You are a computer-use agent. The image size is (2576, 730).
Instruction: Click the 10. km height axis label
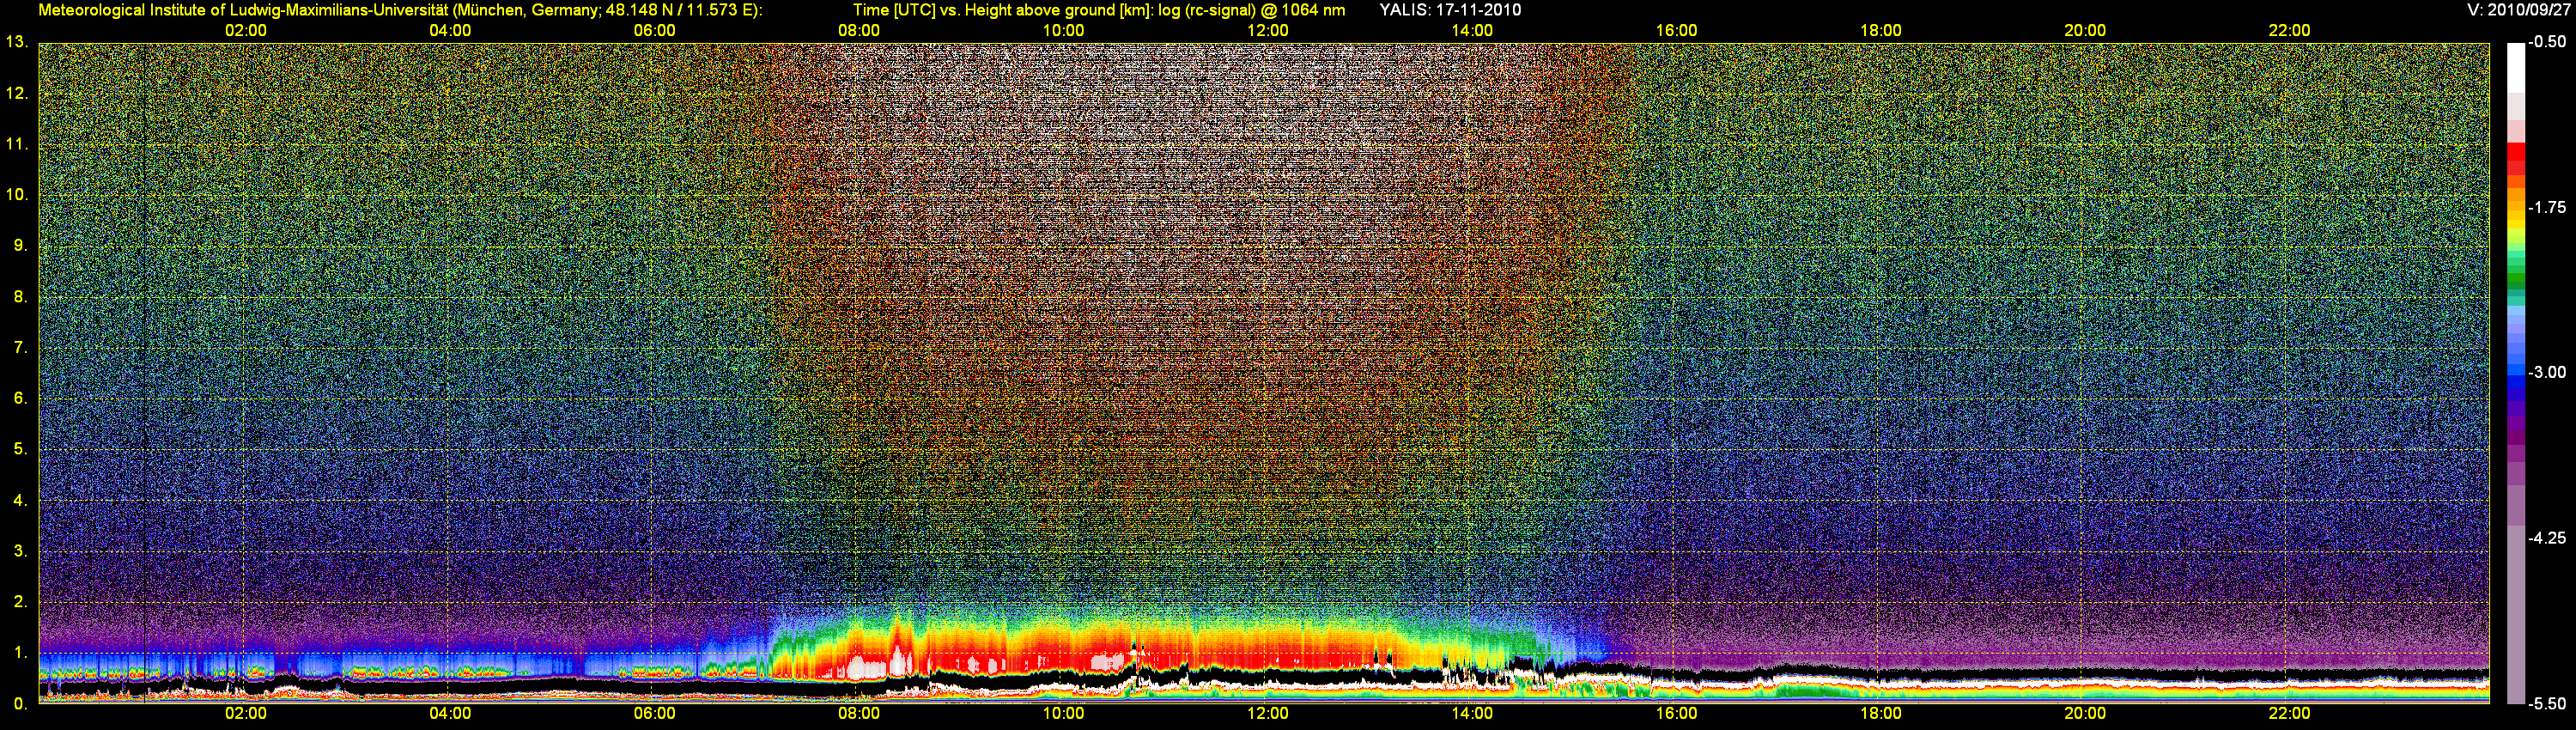(x=16, y=195)
